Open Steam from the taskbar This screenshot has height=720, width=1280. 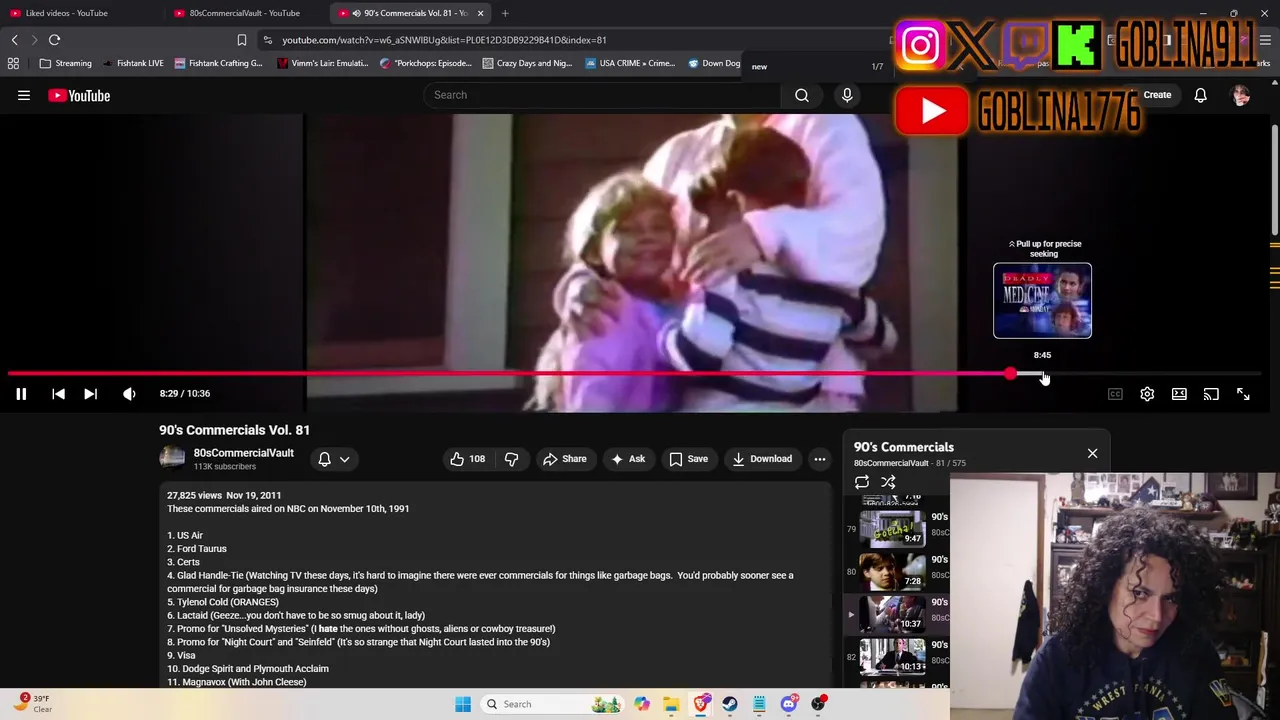[x=730, y=704]
